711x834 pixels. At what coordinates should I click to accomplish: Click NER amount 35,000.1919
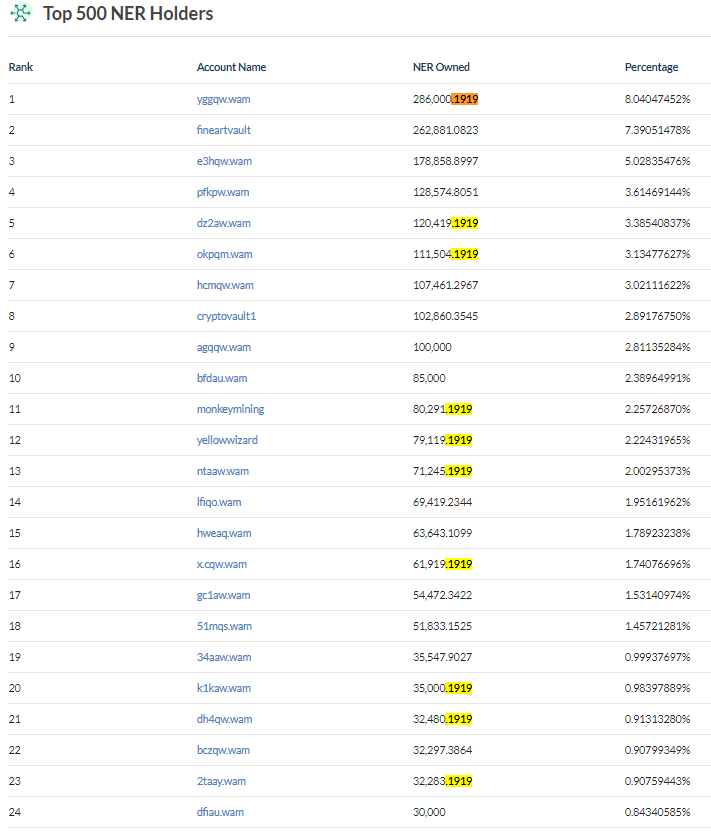[x=442, y=688]
